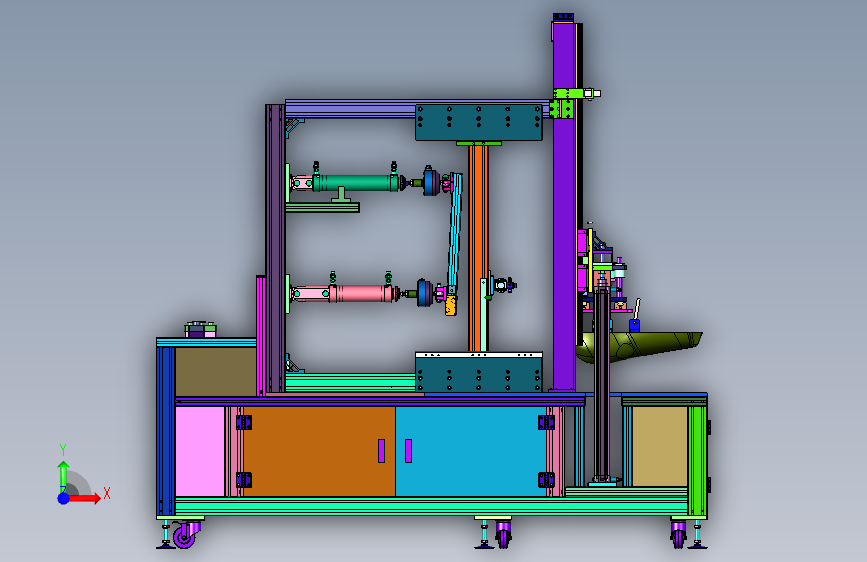
Task: Select the lower dark teal mounting plate
Action: coord(478,374)
